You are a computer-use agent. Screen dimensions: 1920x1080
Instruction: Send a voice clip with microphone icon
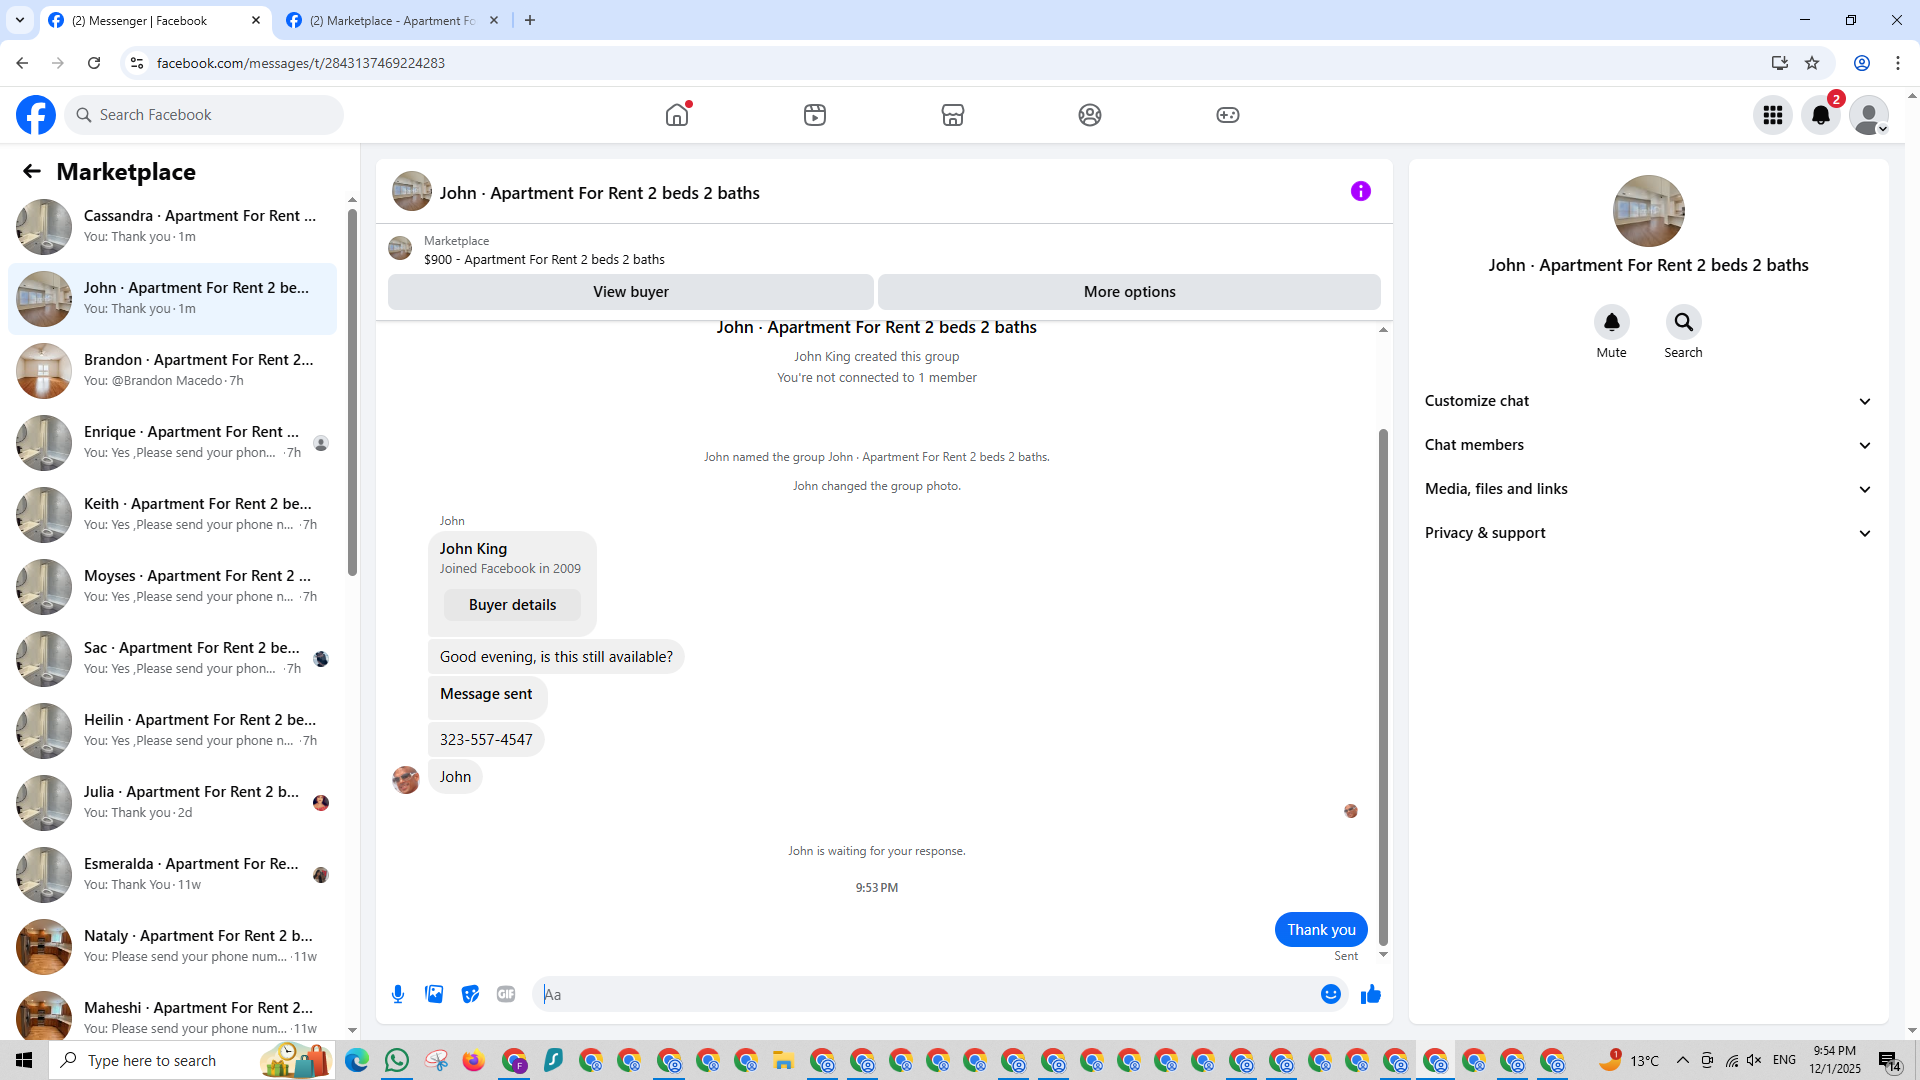point(398,994)
